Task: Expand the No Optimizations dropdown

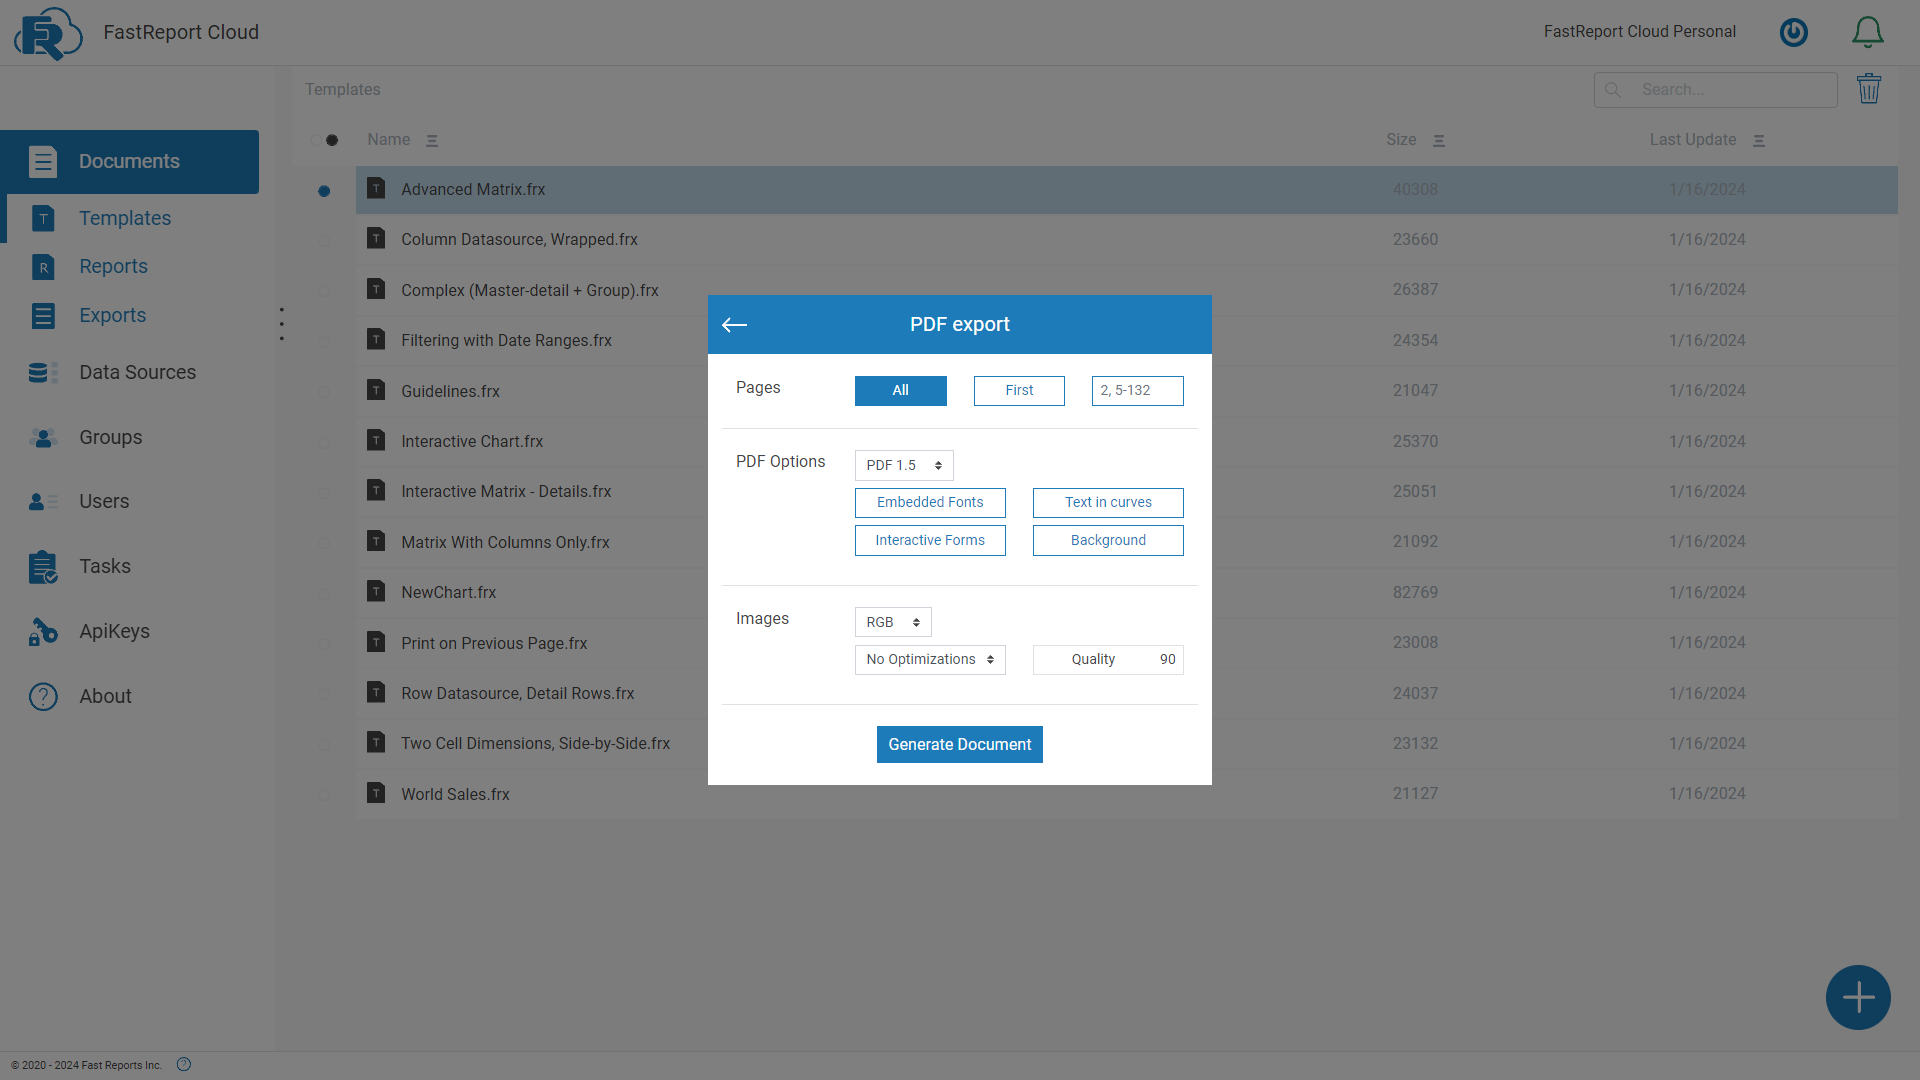Action: pyautogui.click(x=929, y=659)
